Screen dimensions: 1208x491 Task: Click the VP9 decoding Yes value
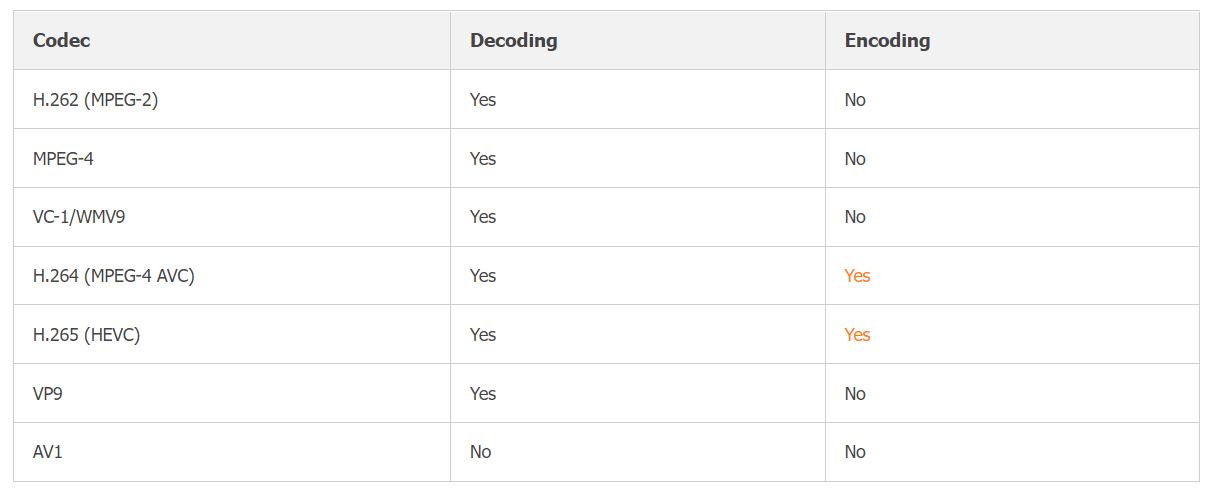point(483,394)
